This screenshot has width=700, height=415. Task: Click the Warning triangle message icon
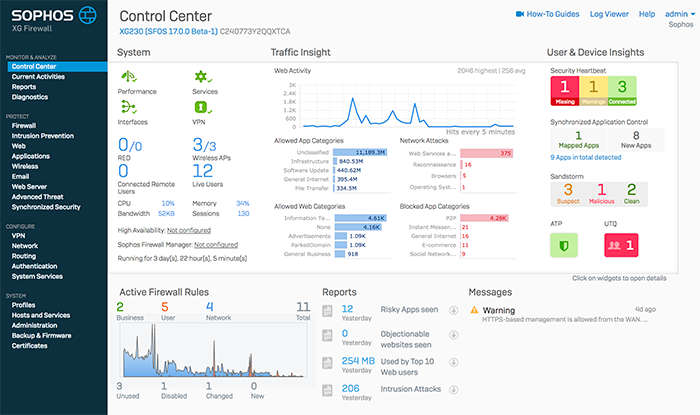pyautogui.click(x=474, y=310)
